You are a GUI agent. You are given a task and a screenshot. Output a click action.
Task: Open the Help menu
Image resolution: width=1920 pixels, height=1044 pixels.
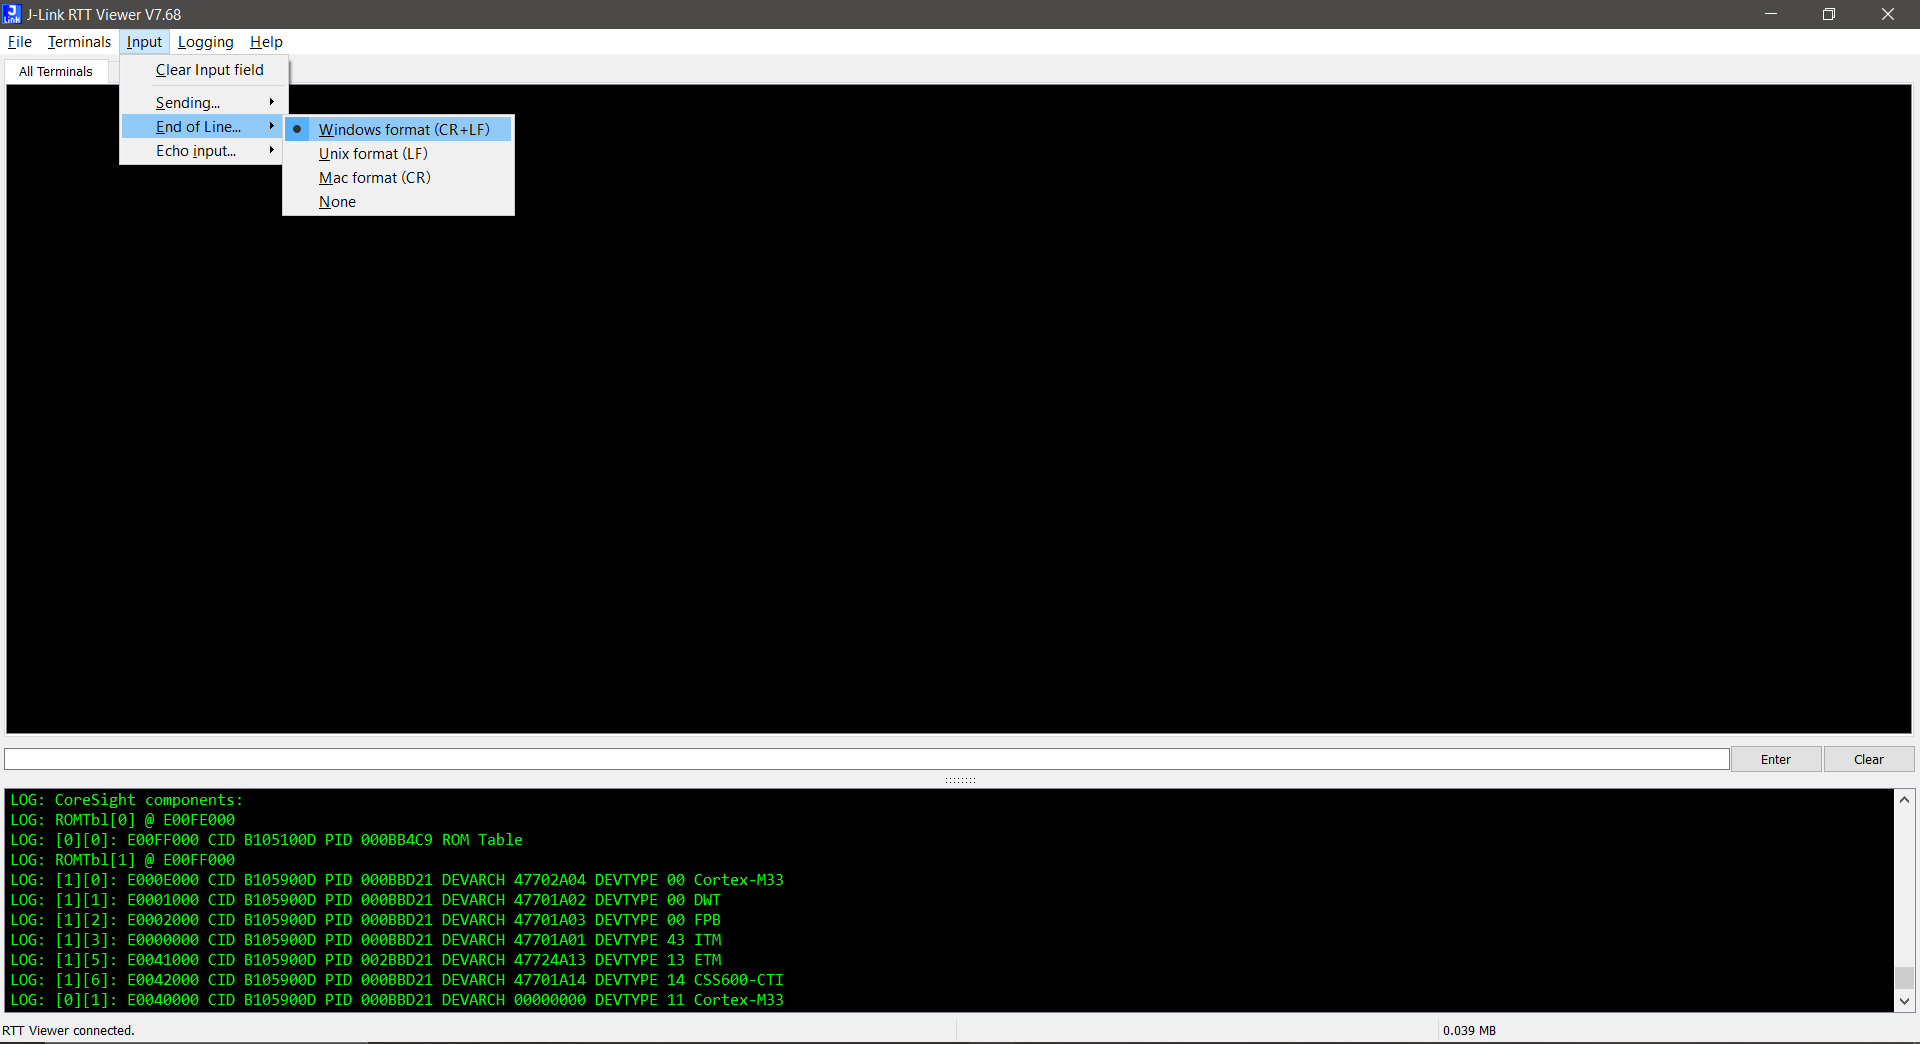tap(265, 41)
